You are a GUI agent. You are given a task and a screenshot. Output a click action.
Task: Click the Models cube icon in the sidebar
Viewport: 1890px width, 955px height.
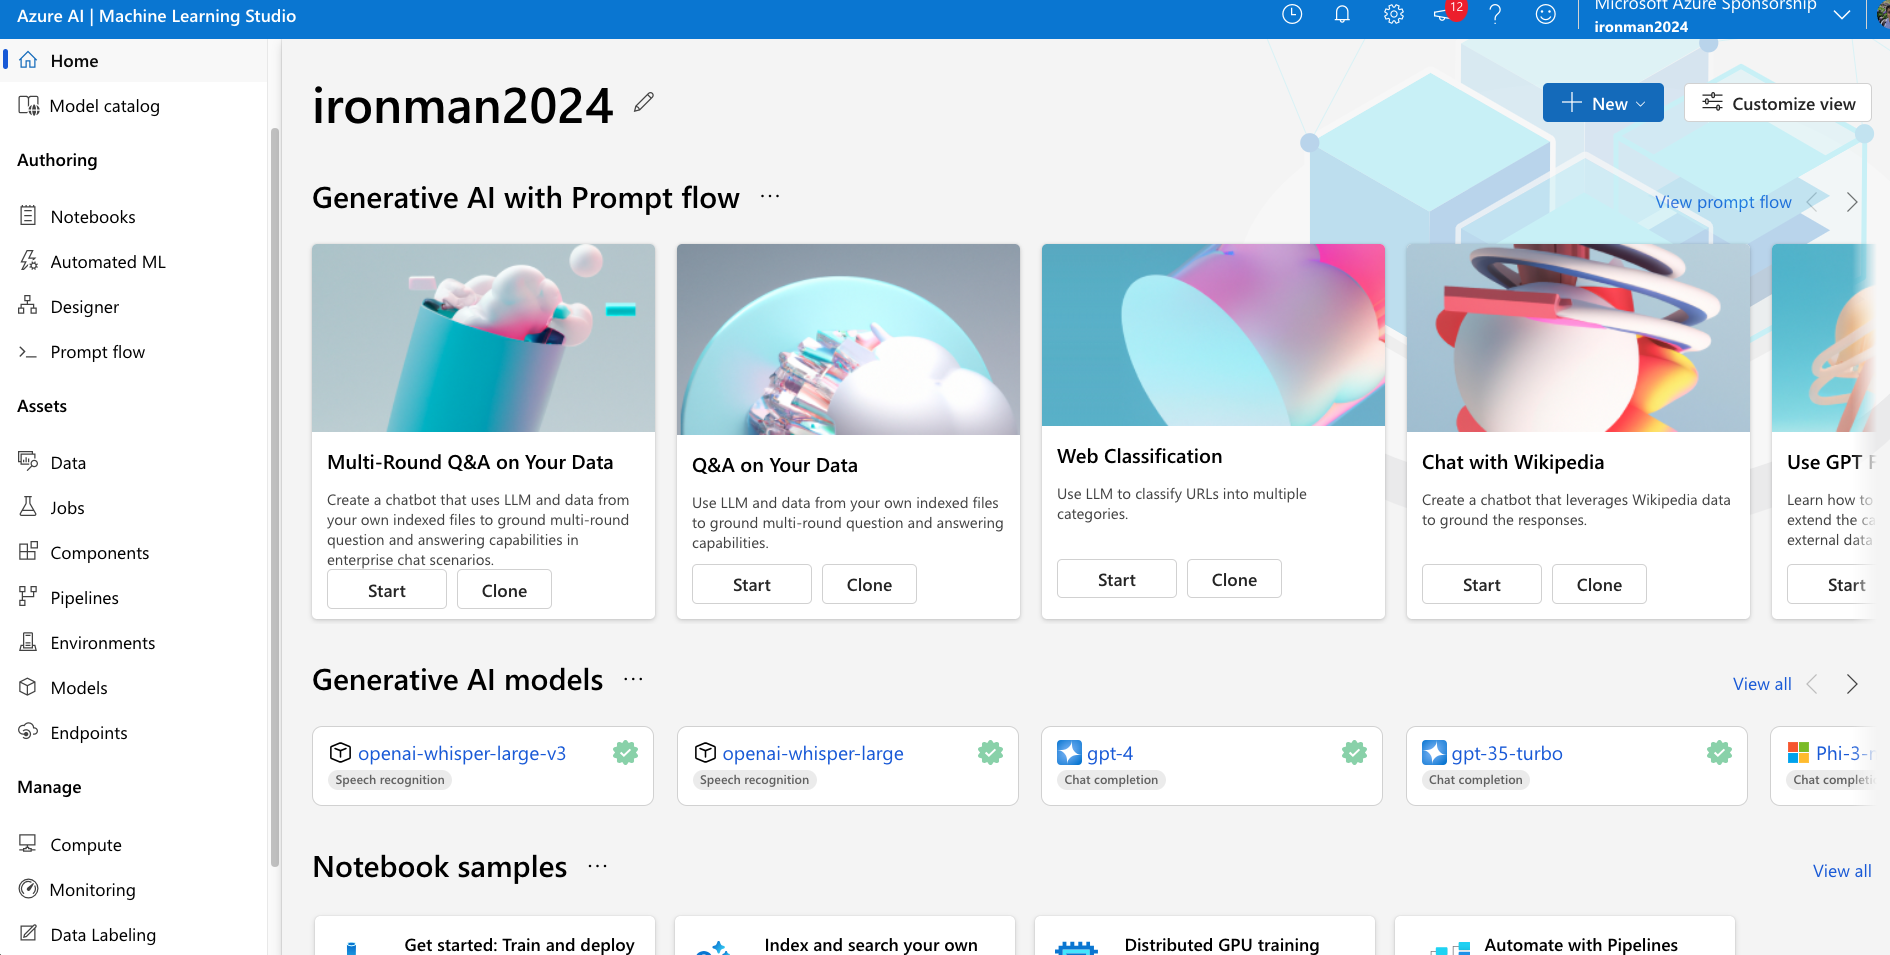coord(28,687)
